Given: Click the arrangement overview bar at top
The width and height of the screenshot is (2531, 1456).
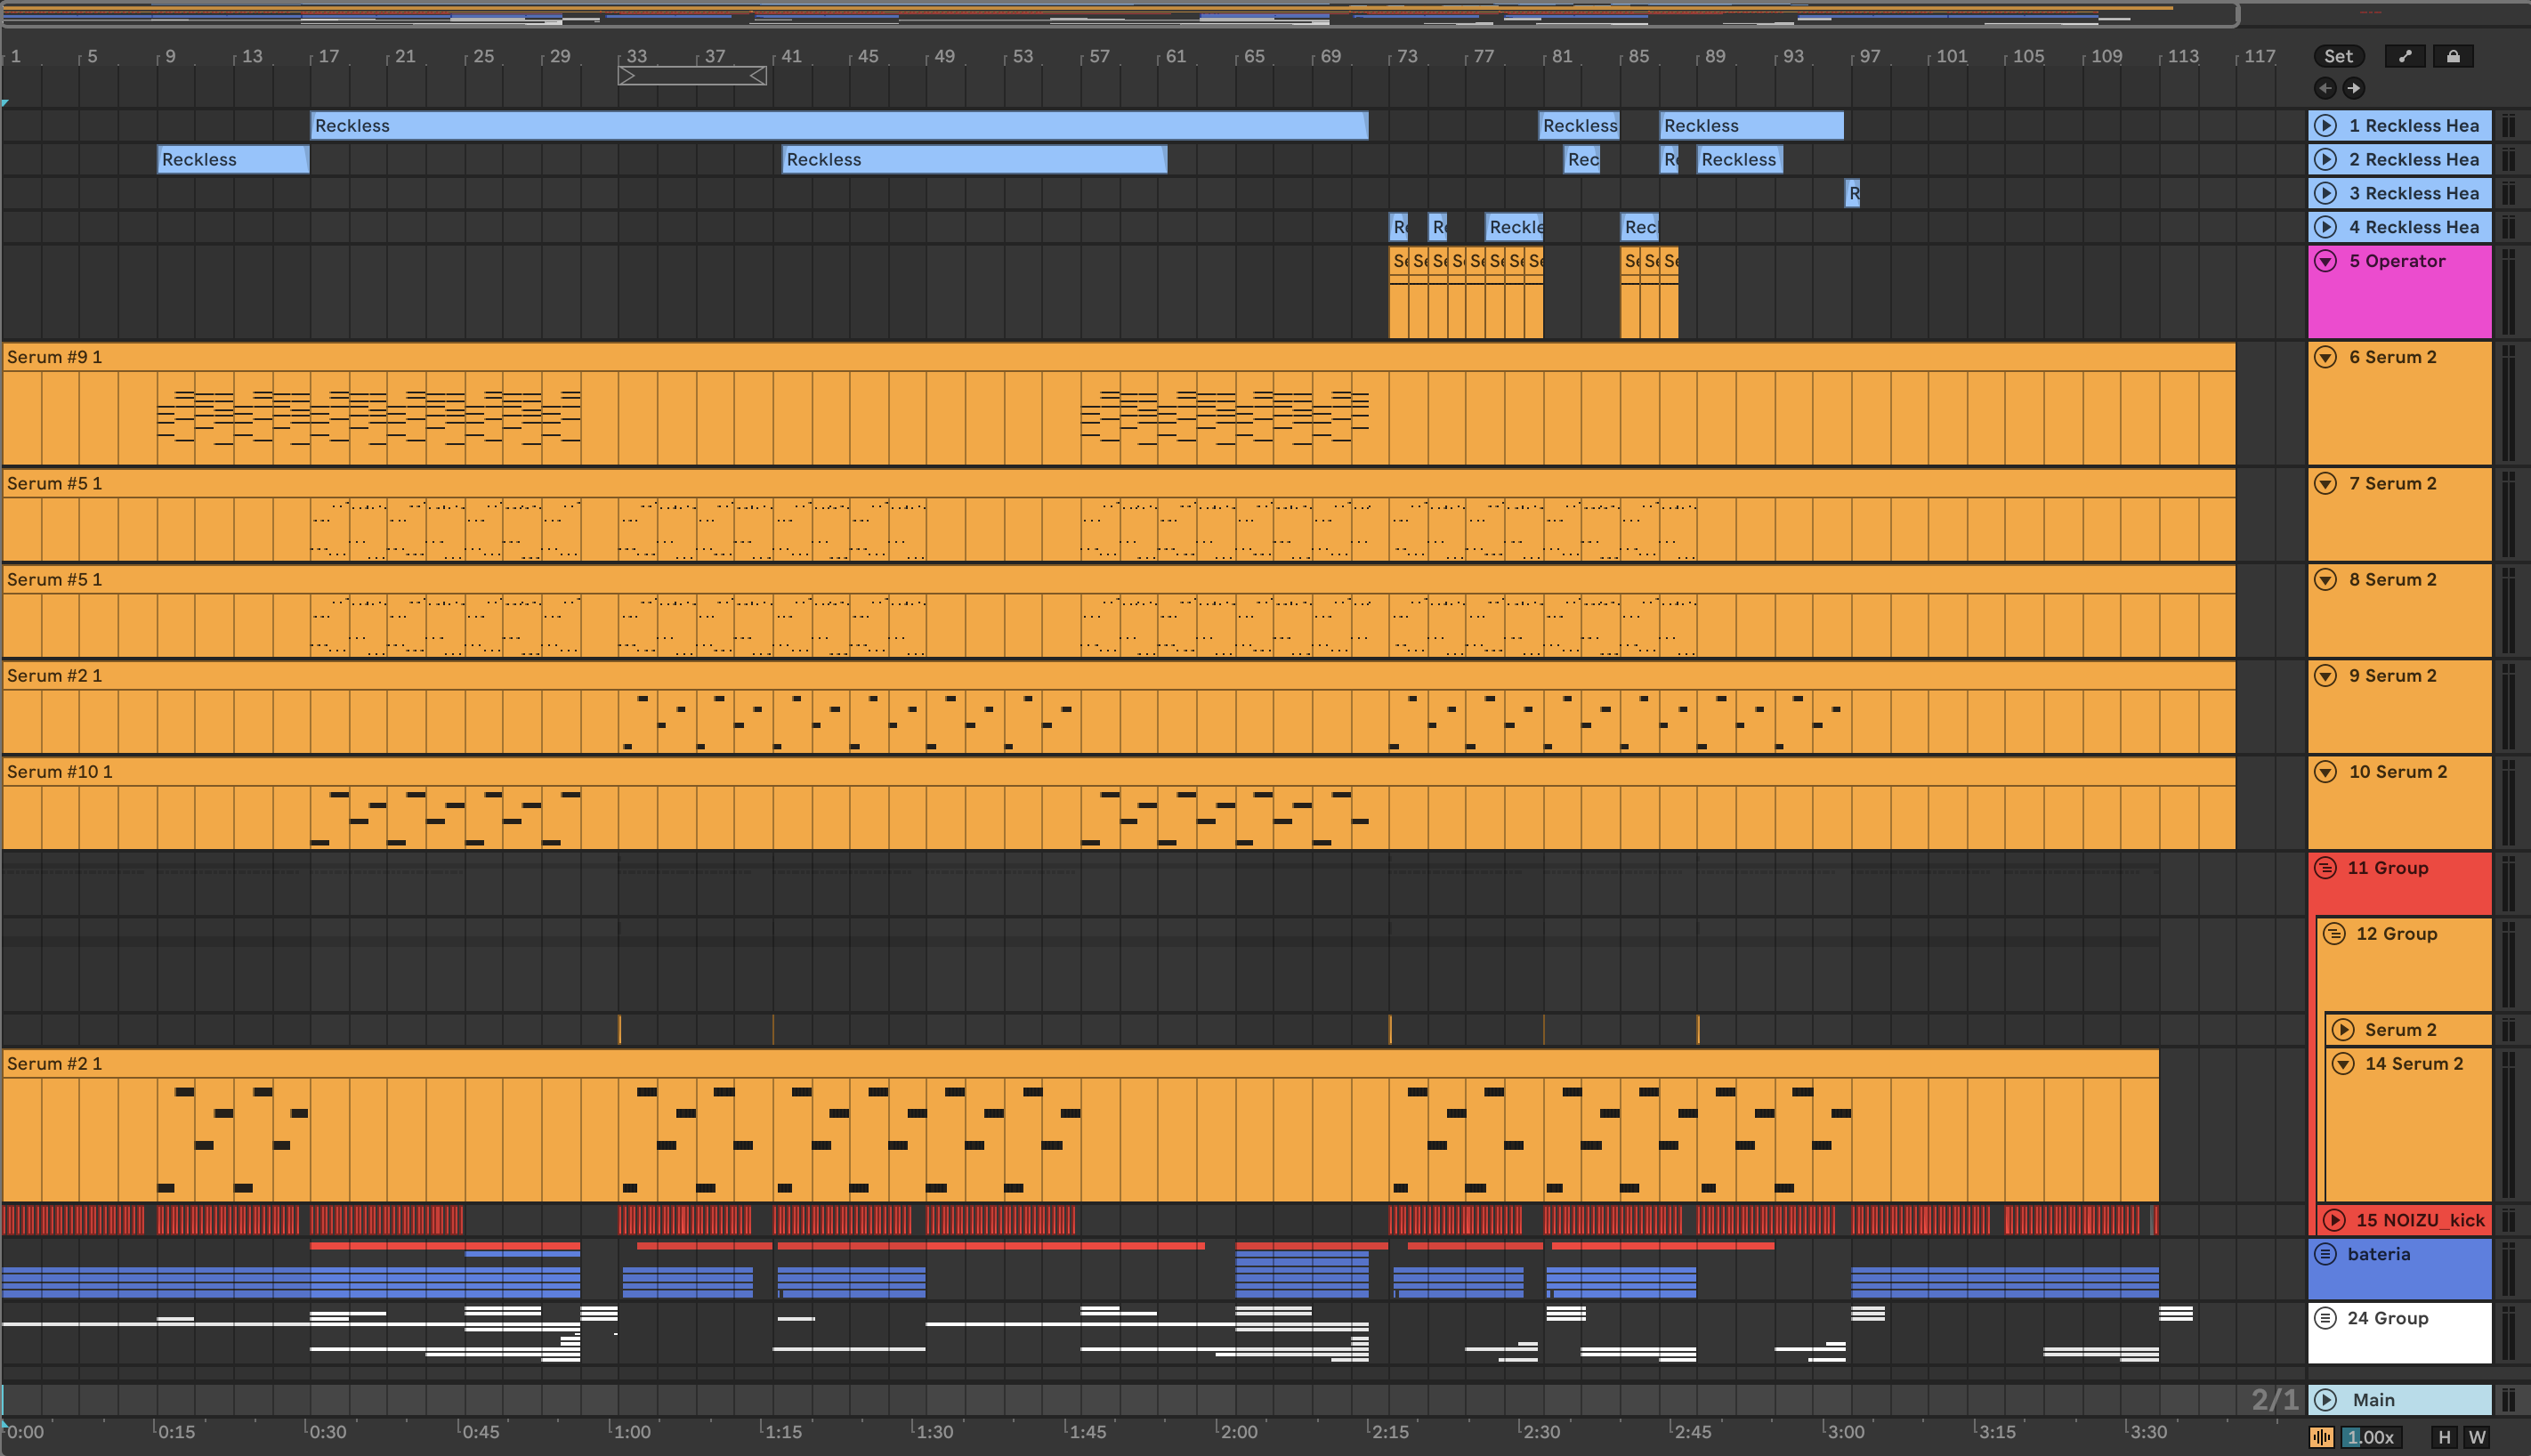Looking at the screenshot, I should click(x=1119, y=14).
